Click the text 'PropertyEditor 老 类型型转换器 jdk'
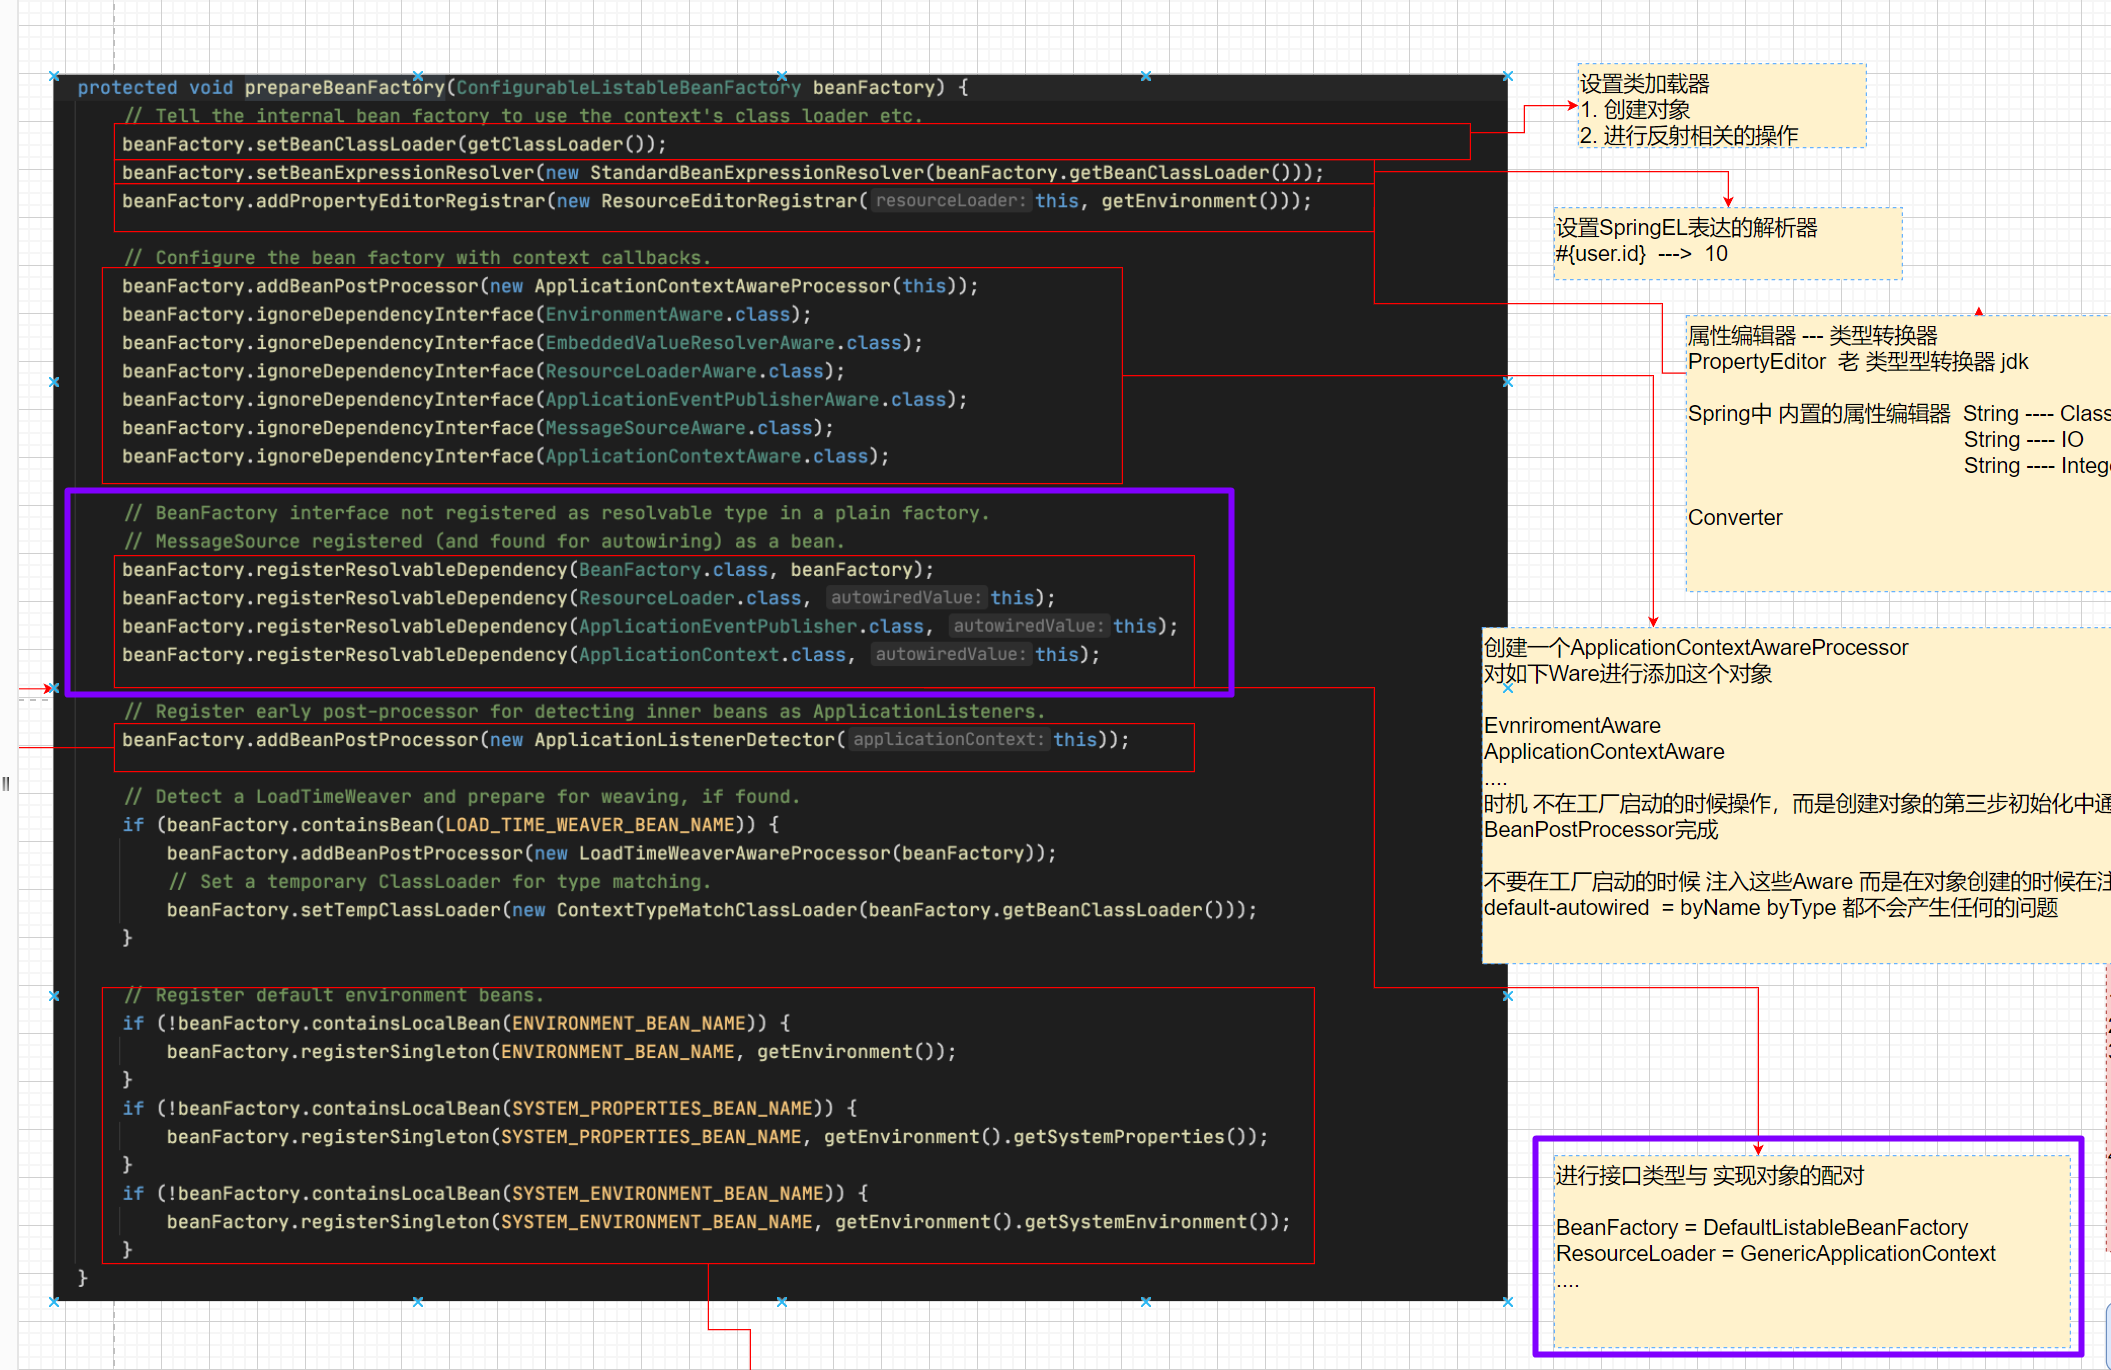The width and height of the screenshot is (2111, 1370). (x=1858, y=362)
